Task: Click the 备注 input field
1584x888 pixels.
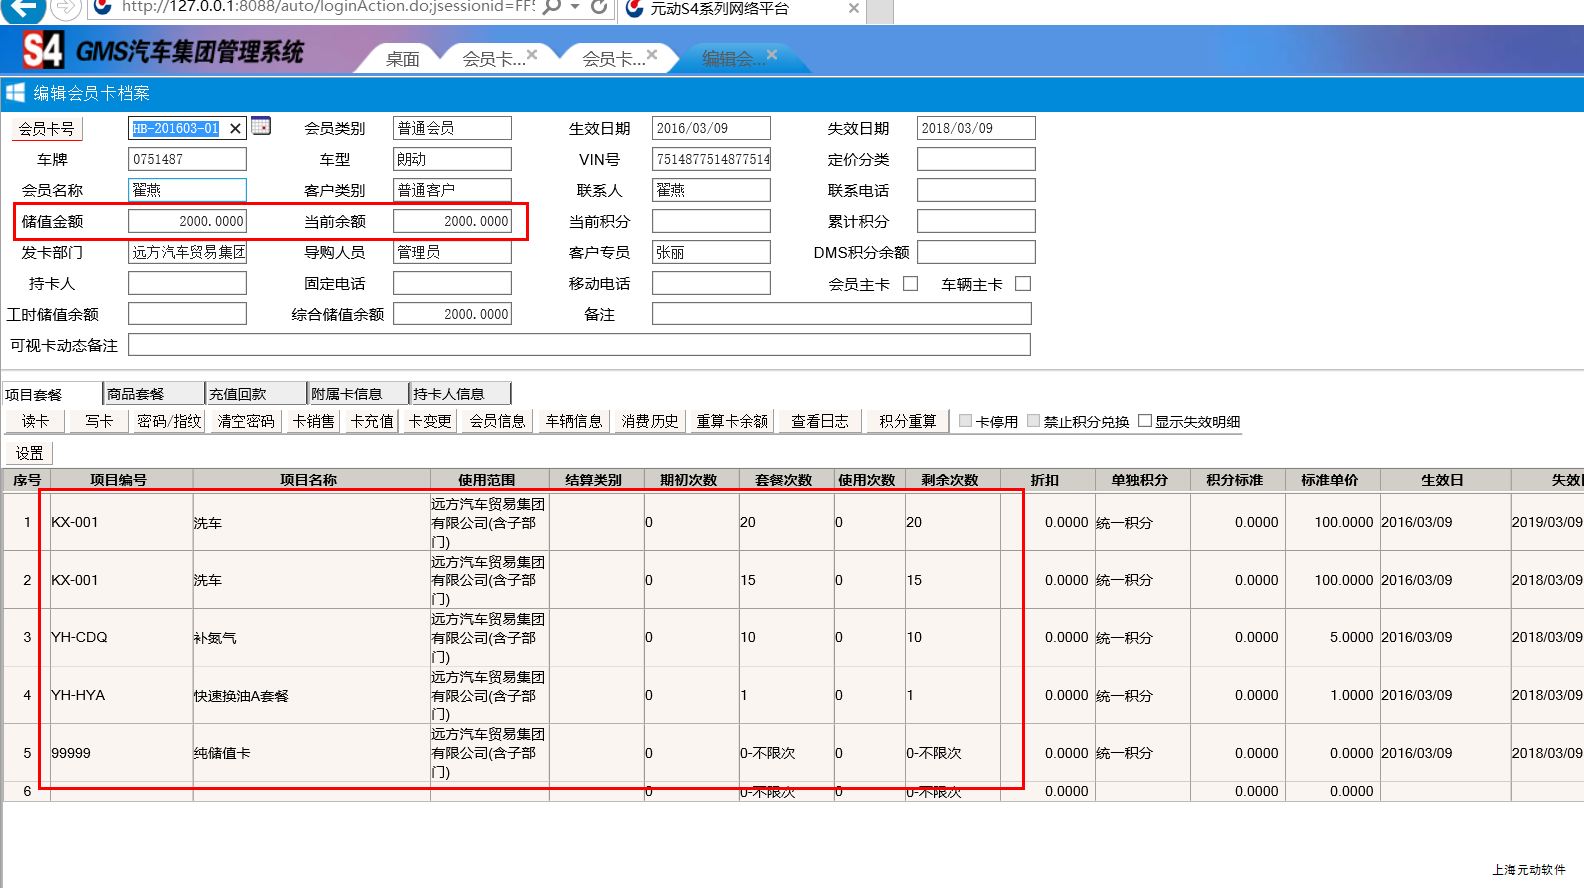Action: [841, 314]
